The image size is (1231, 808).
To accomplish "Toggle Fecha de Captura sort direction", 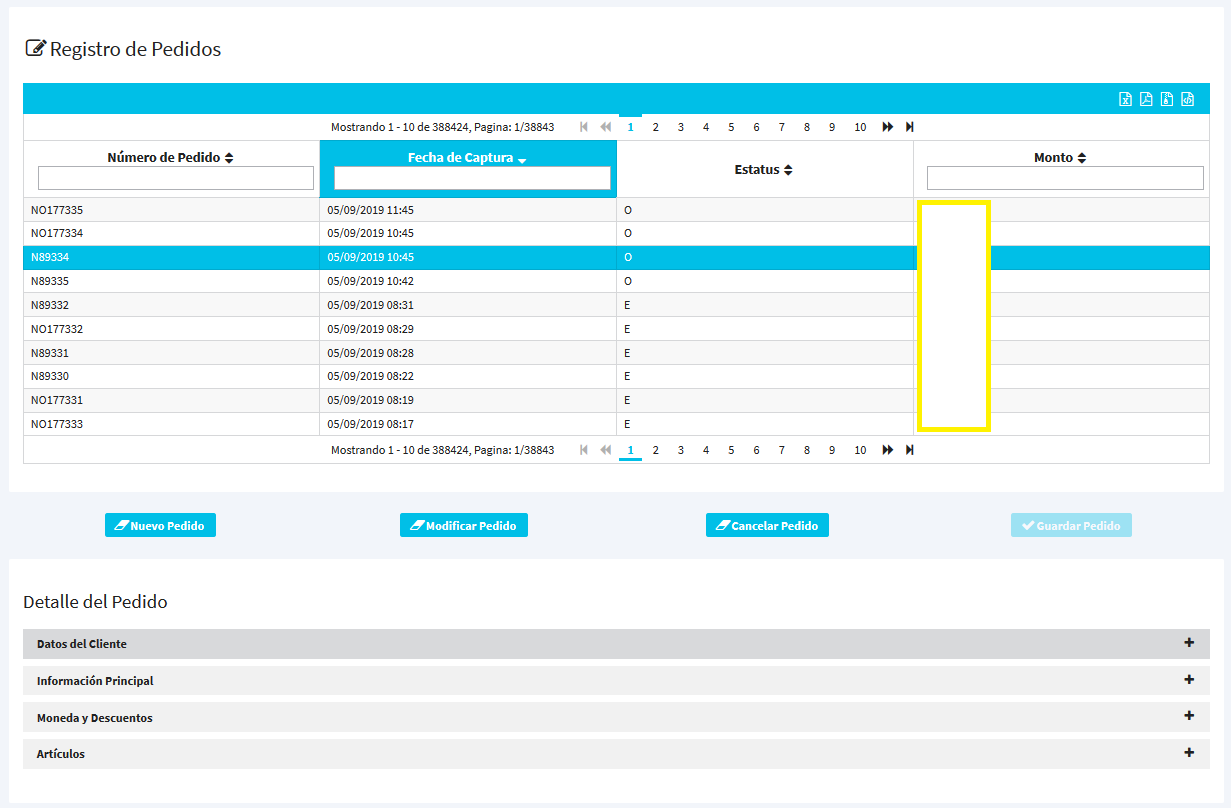I will (x=522, y=159).
